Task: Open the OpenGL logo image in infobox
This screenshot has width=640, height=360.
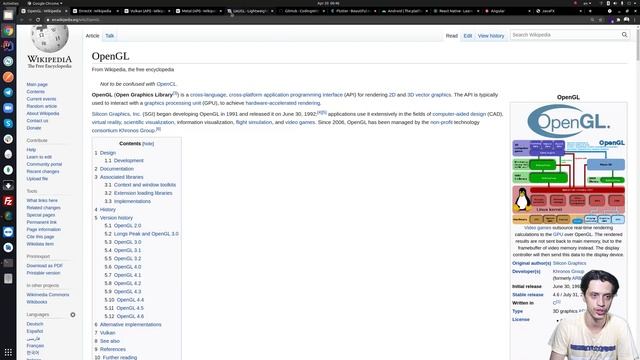Action: click(x=568, y=121)
